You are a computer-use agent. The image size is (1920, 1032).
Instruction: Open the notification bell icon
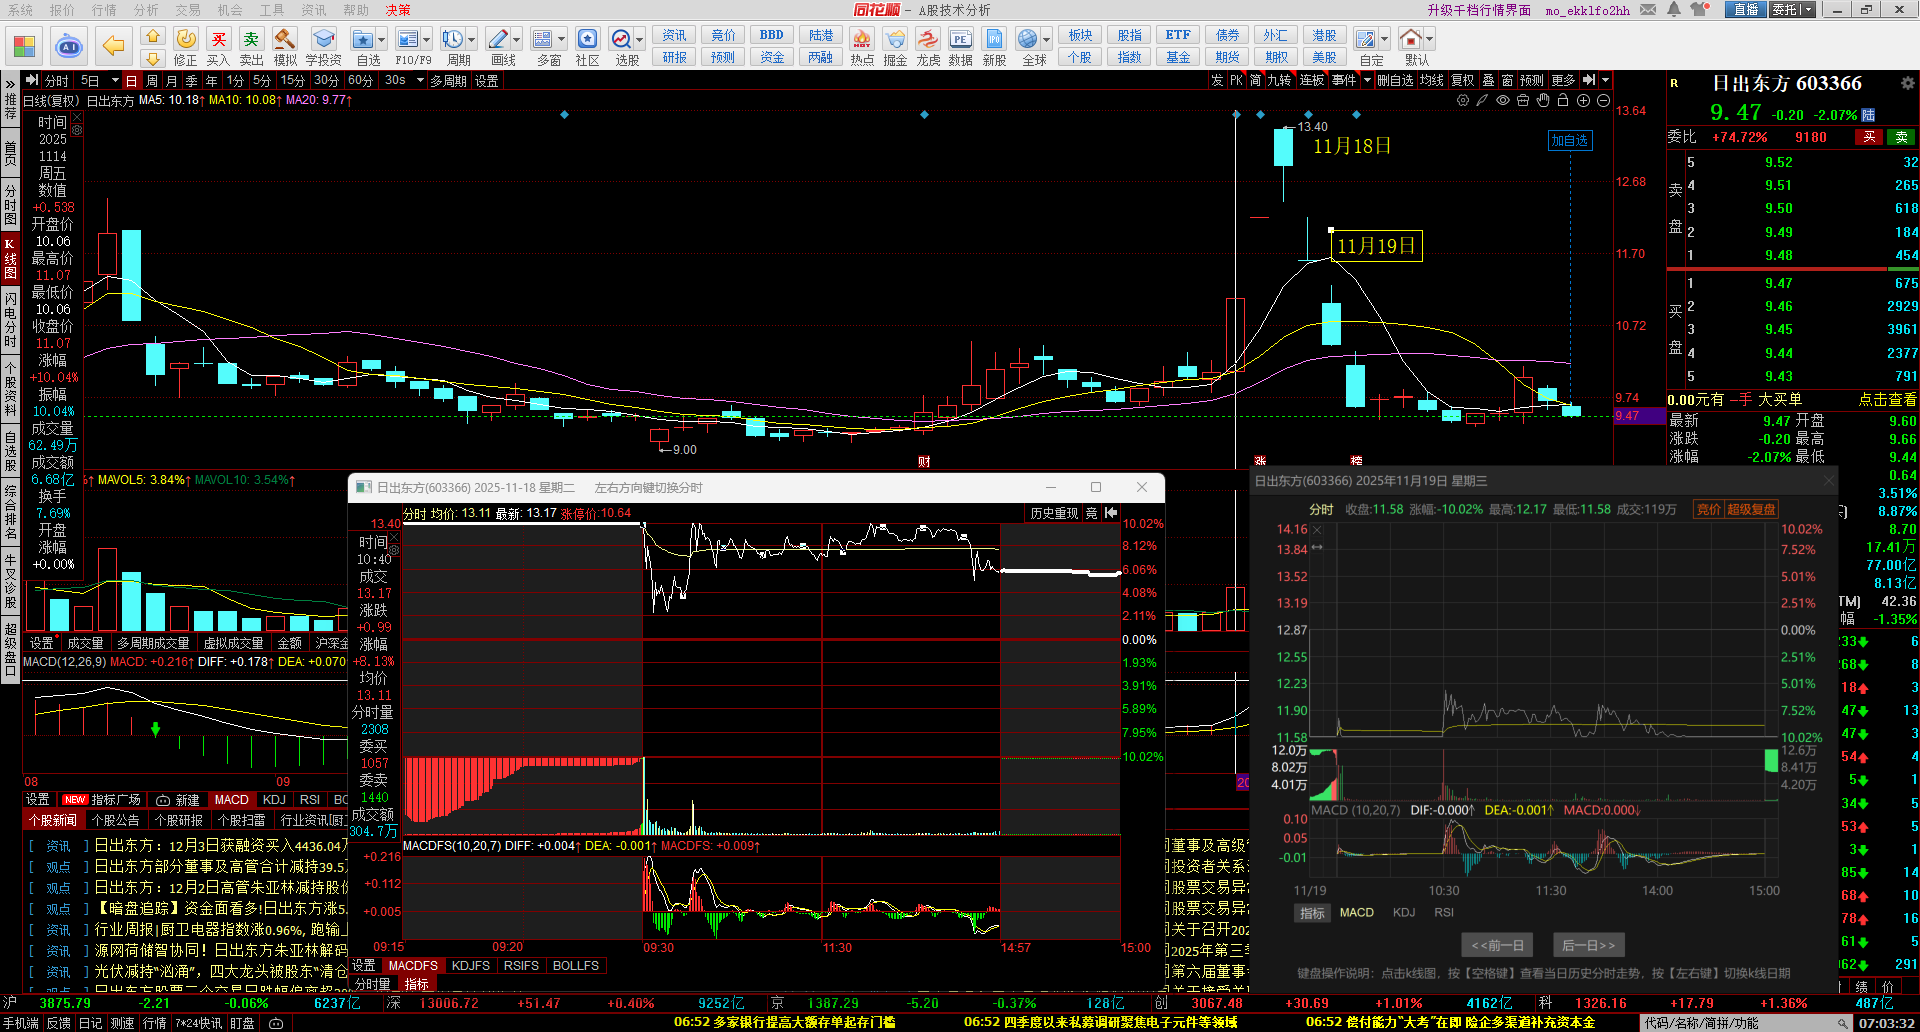1673,10
